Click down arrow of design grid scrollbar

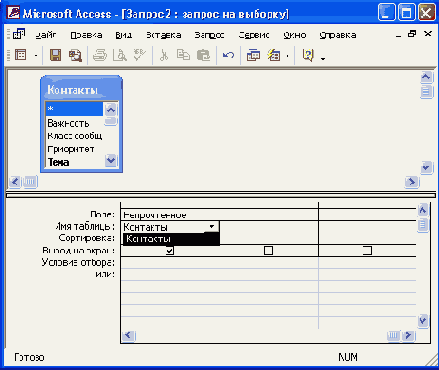coord(423,321)
